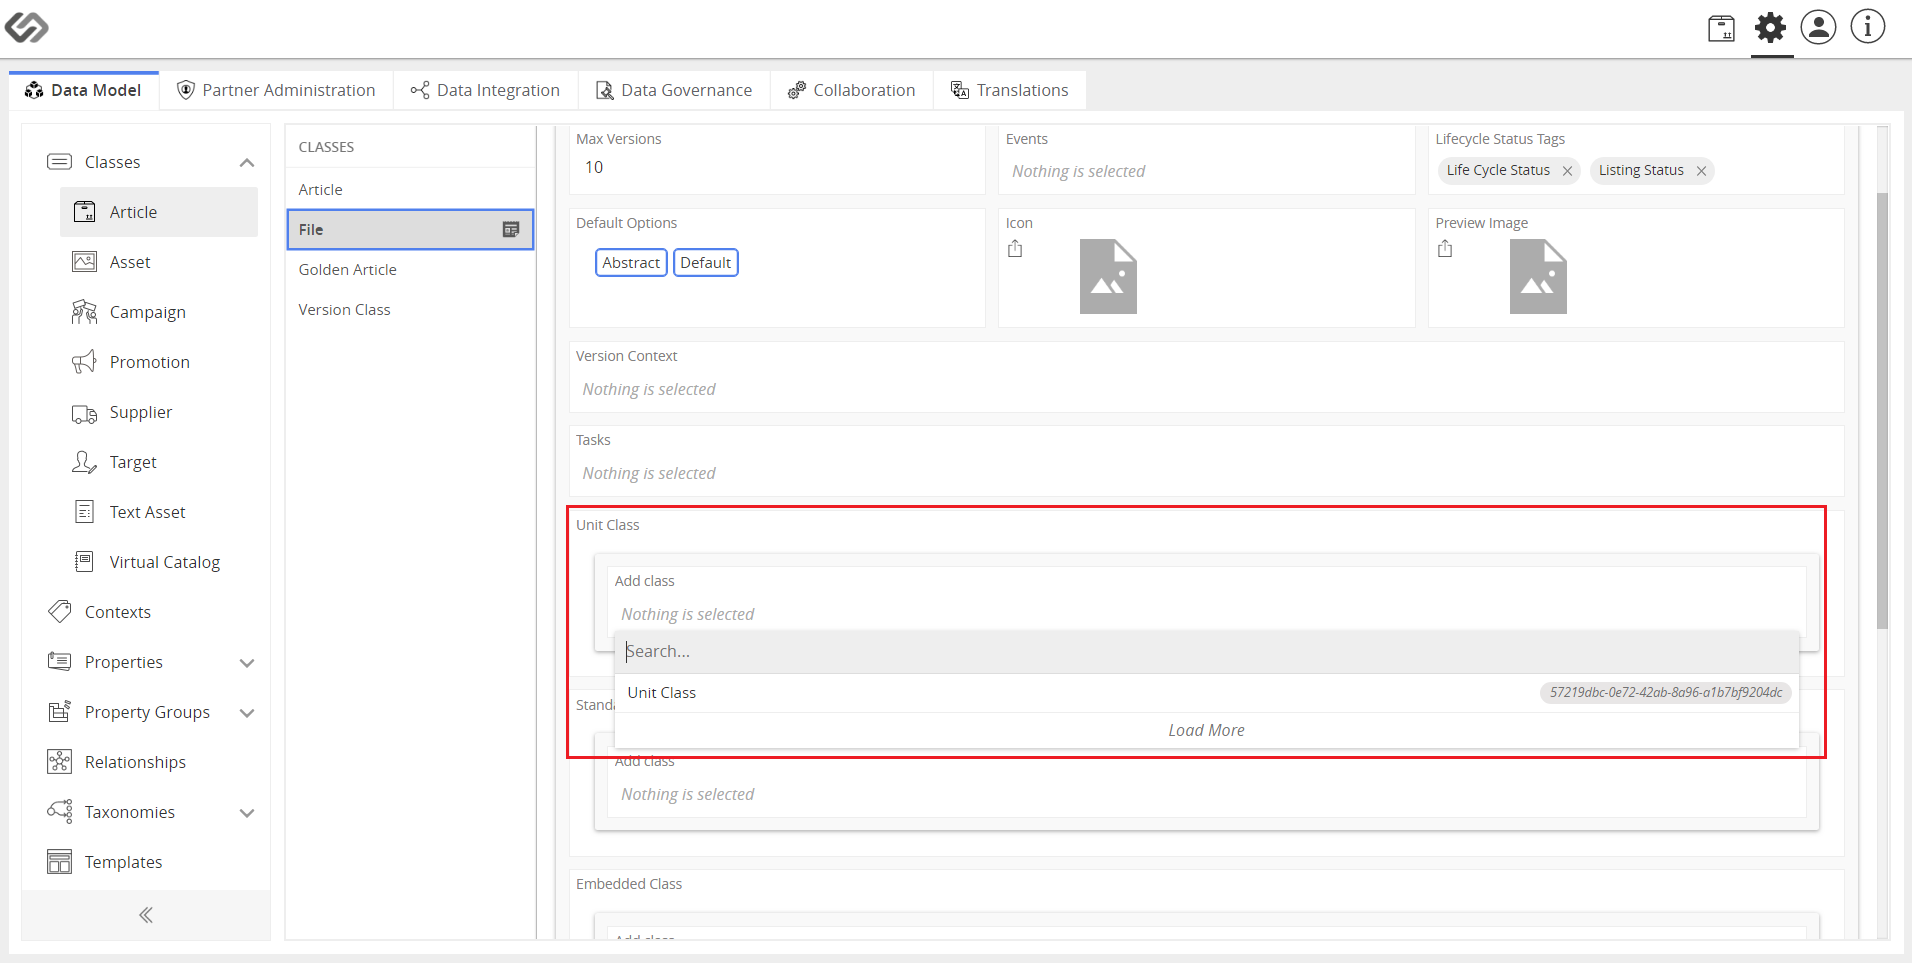Screen dimensions: 1912x963
Task: Select the File class row
Action: pos(410,230)
